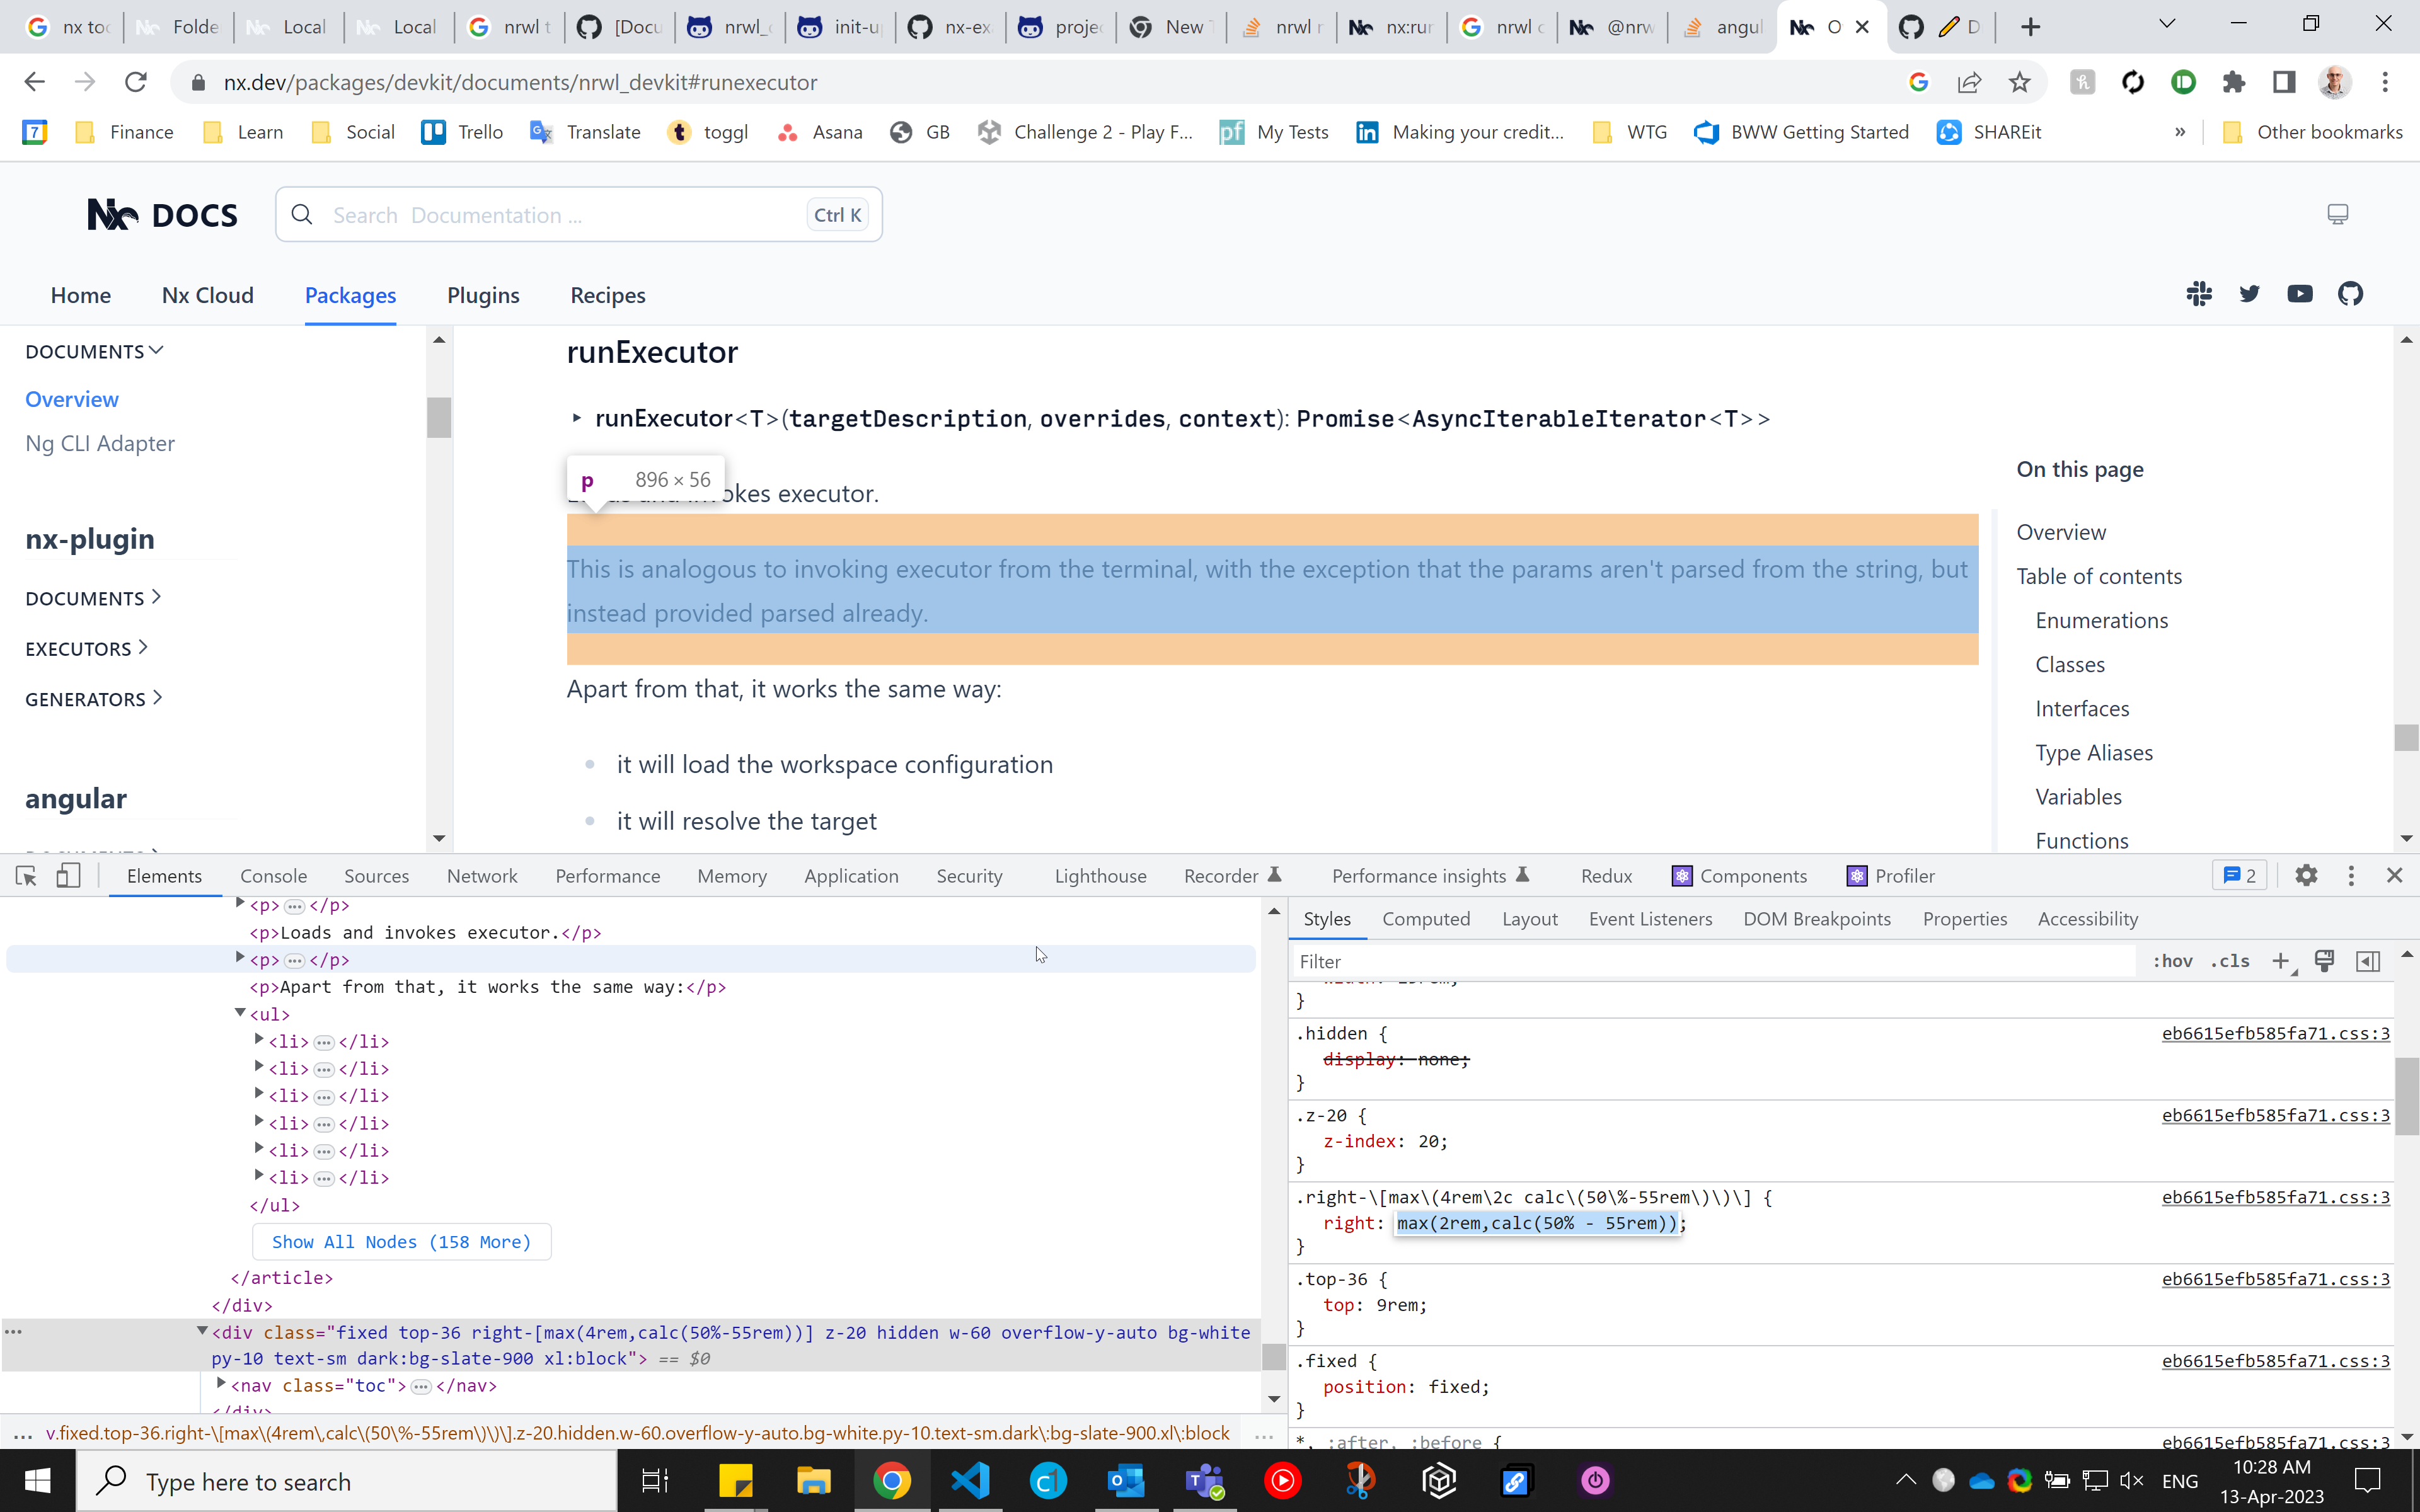
Task: Click the YouTube icon in the Nx docs header
Action: pos(2301,293)
